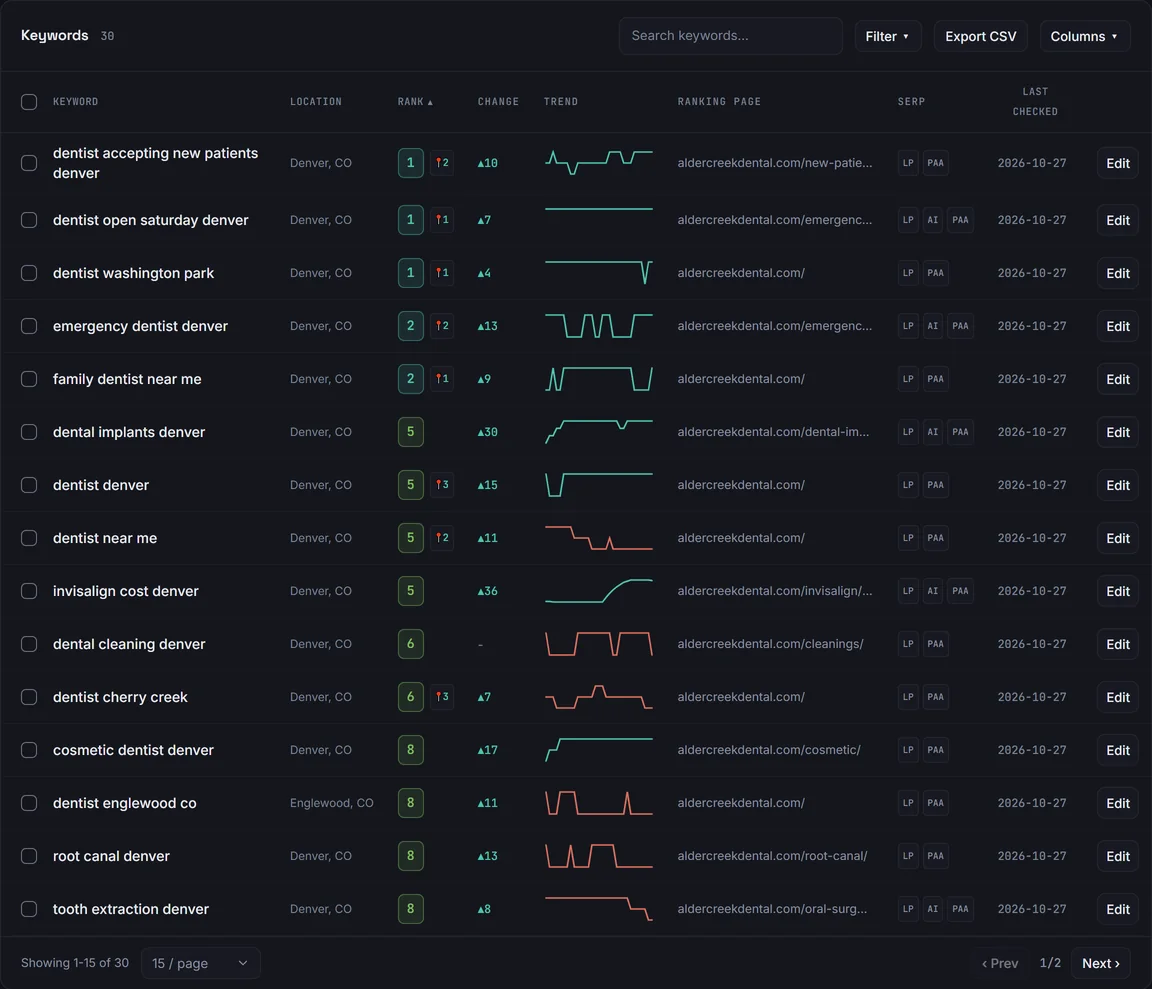Click the LP badge for cosmetic dentist denver
1152x989 pixels.
pos(908,749)
